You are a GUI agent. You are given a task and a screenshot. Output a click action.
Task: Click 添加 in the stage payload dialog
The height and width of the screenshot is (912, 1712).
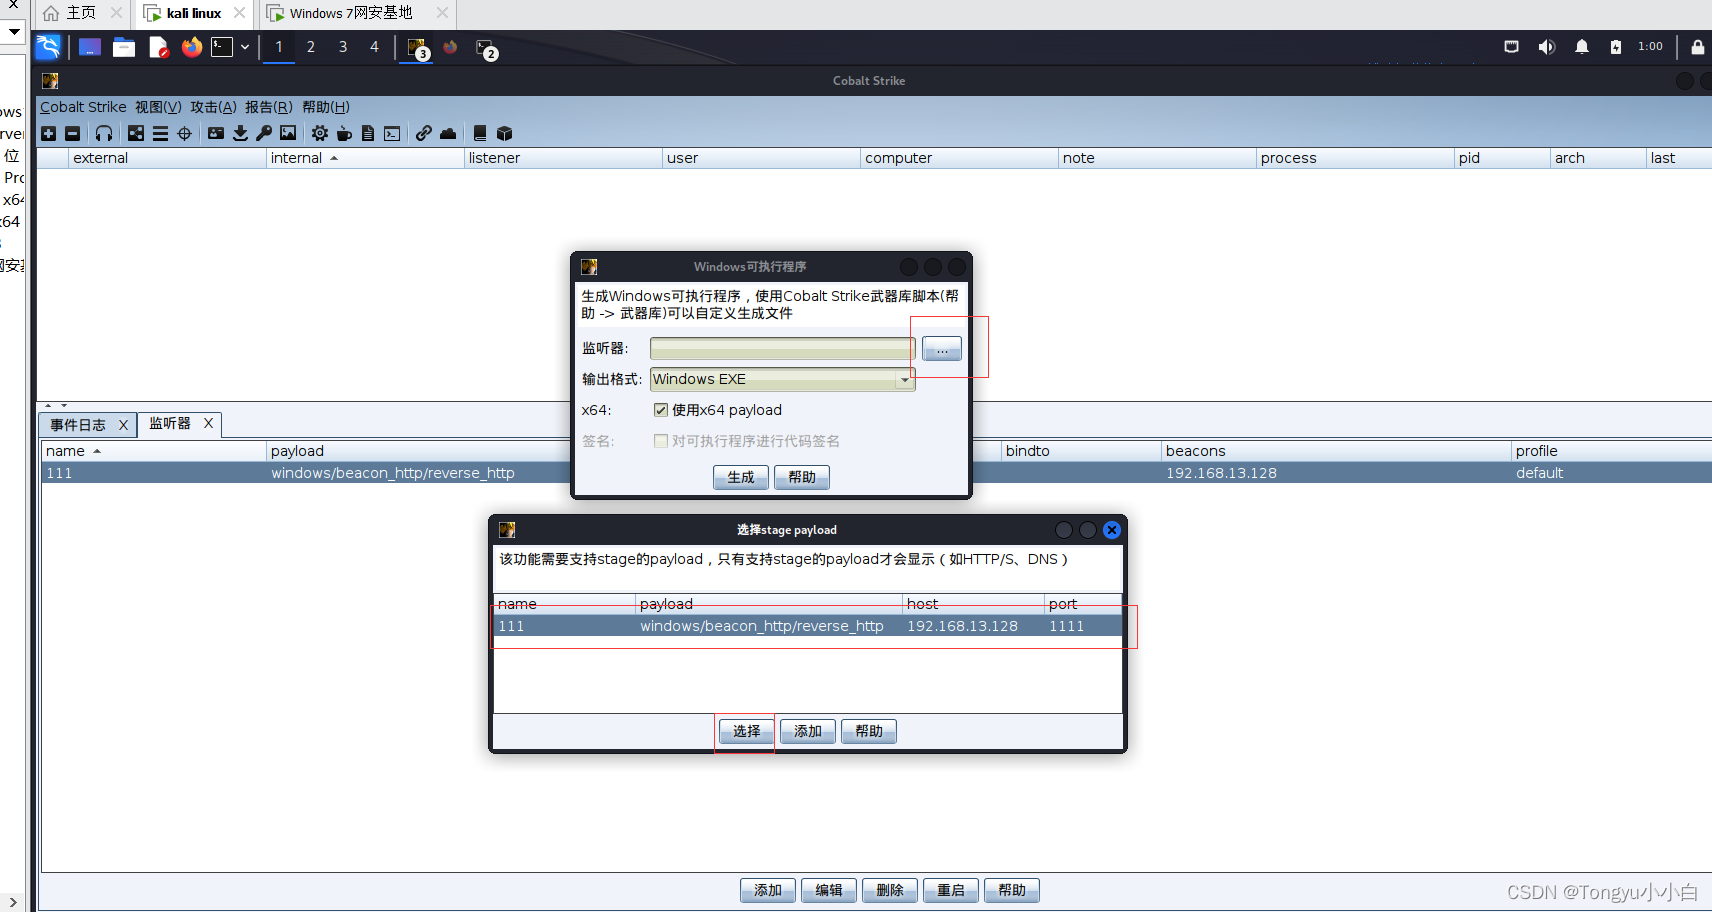click(x=808, y=732)
